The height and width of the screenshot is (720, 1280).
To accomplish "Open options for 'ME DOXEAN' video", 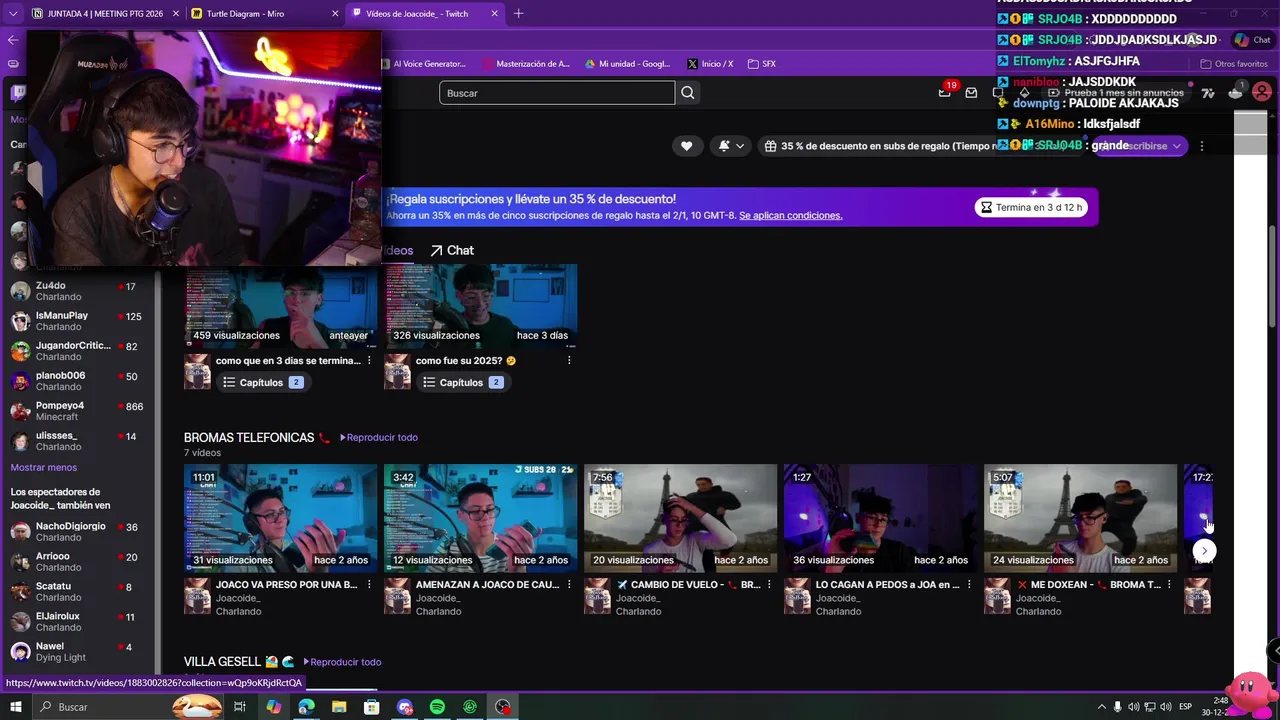I will point(1169,585).
